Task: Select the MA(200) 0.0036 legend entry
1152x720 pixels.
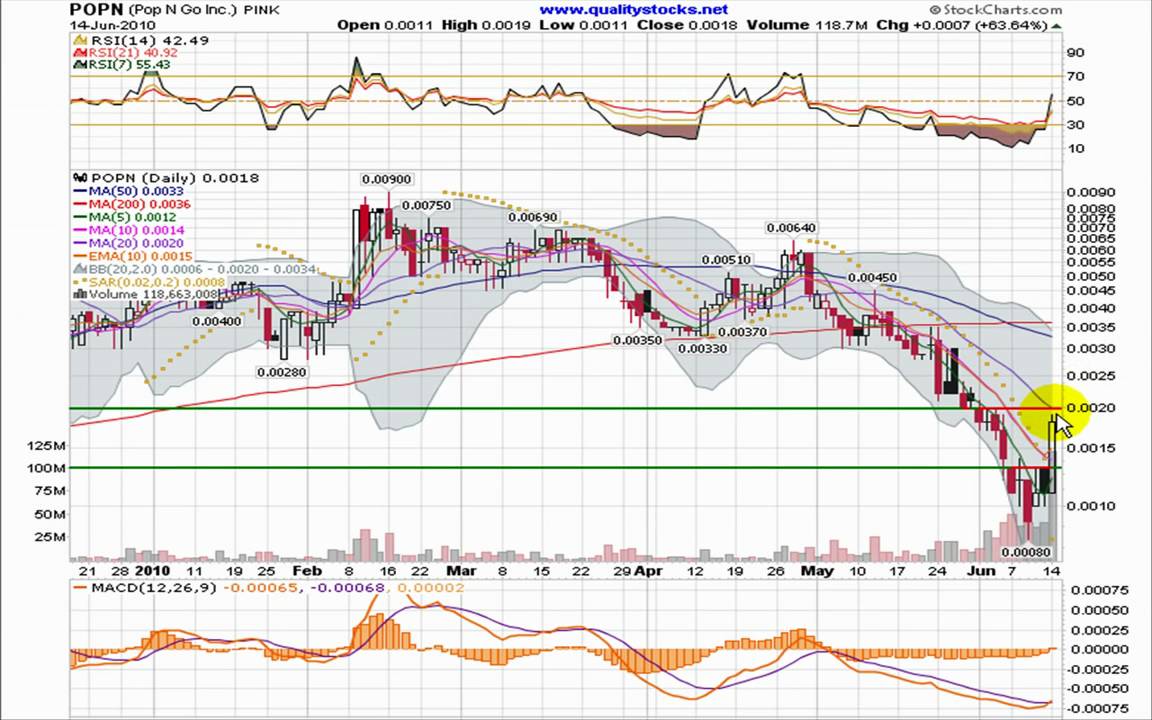Action: (132, 204)
